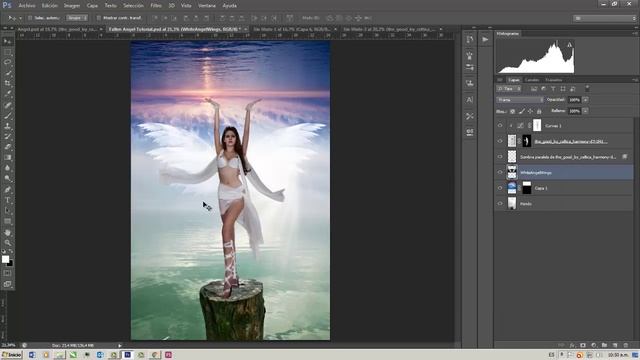Click the add layer mask button
The height and width of the screenshot is (360, 640).
(583, 345)
